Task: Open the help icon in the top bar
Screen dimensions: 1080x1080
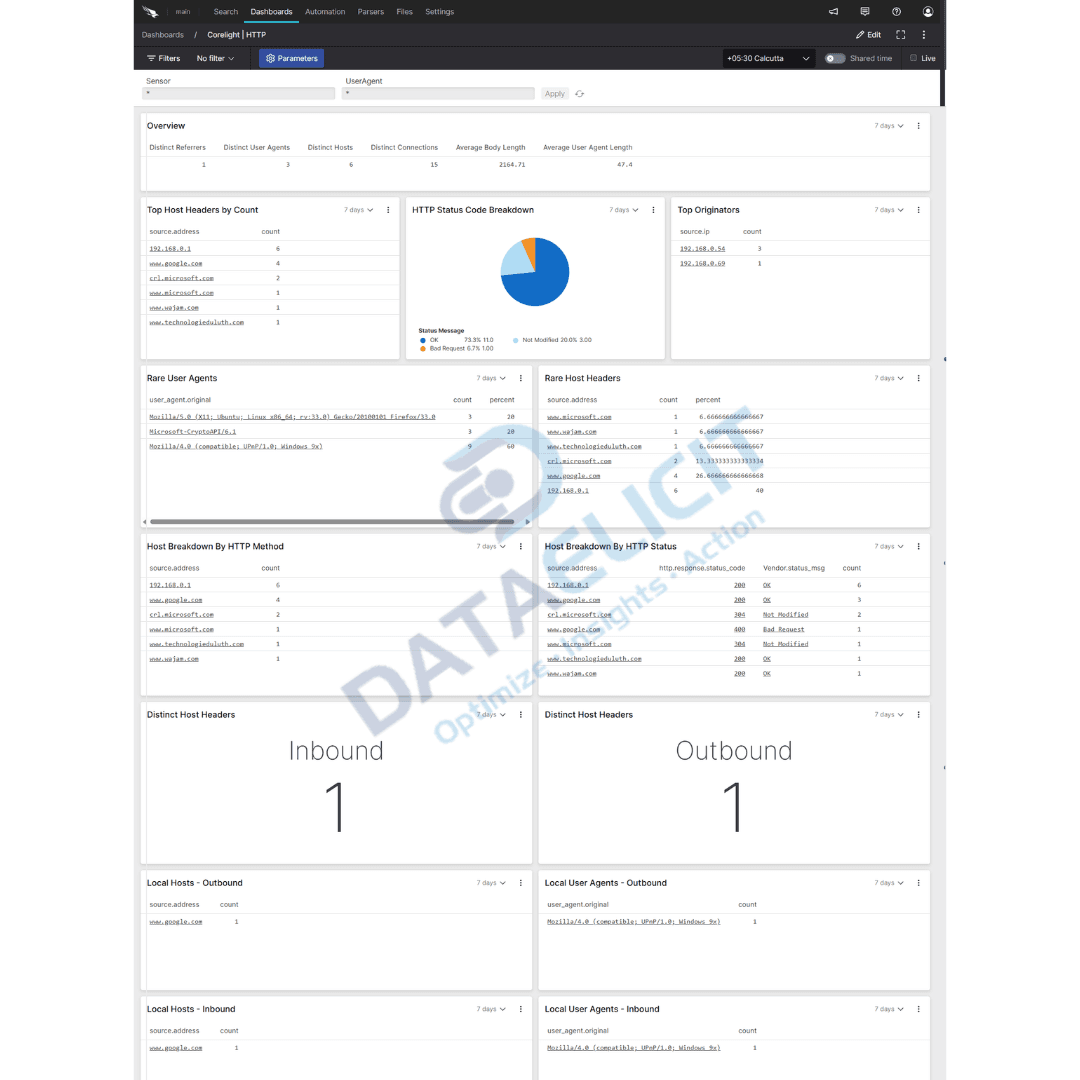Action: [896, 11]
